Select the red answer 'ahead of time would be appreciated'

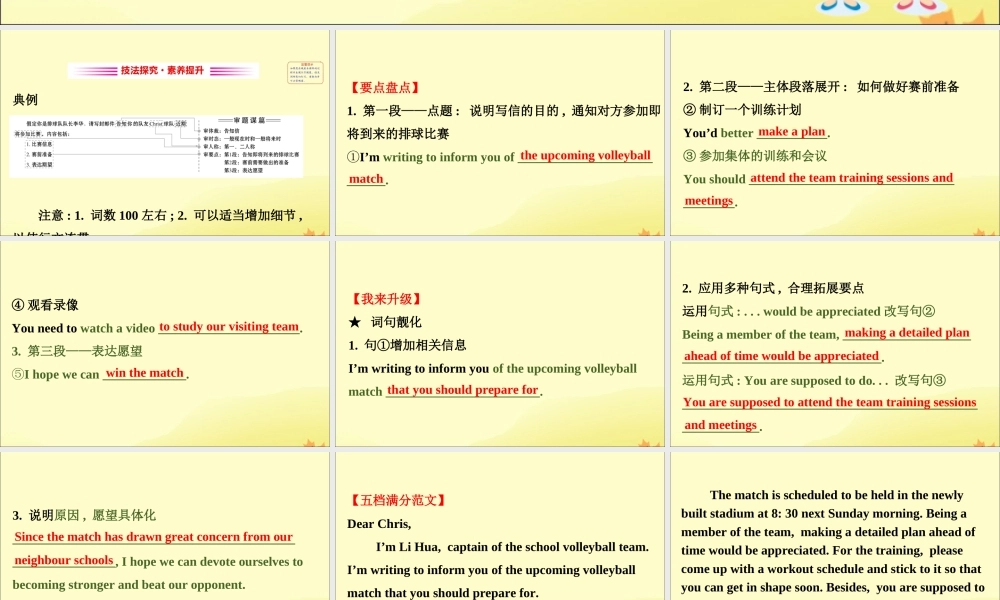[782, 356]
